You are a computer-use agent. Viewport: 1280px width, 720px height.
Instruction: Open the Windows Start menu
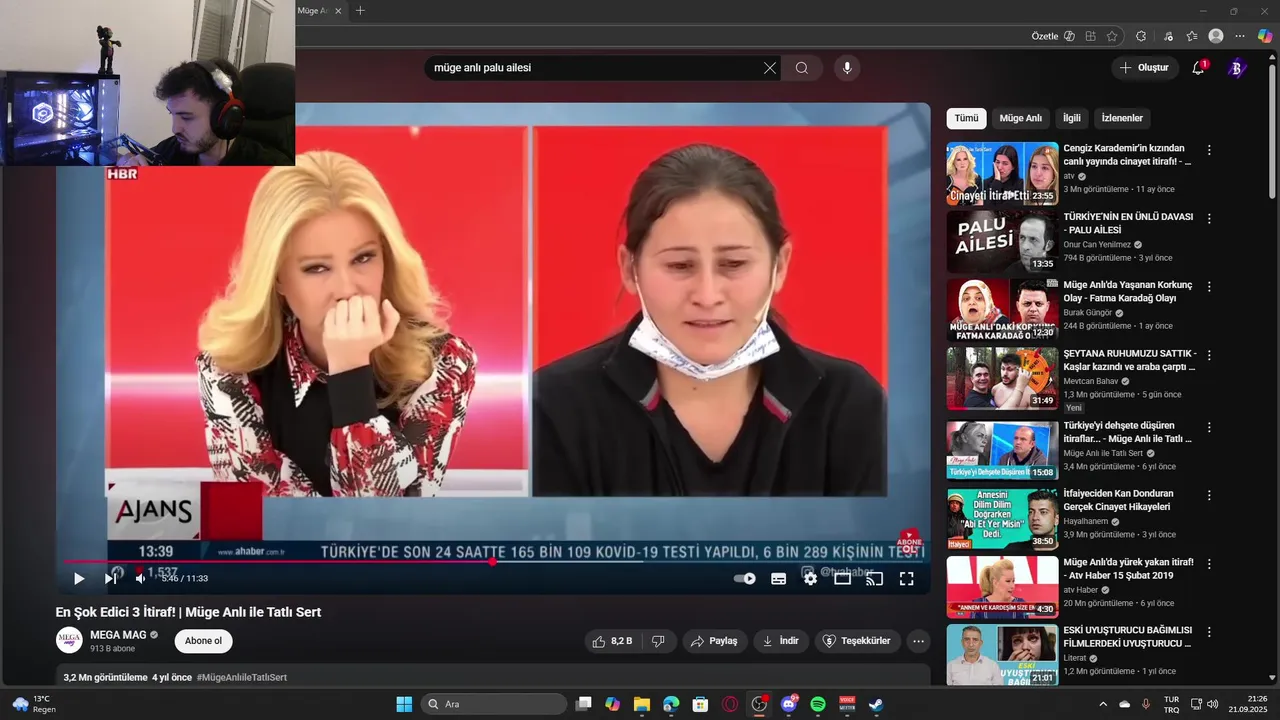(404, 704)
